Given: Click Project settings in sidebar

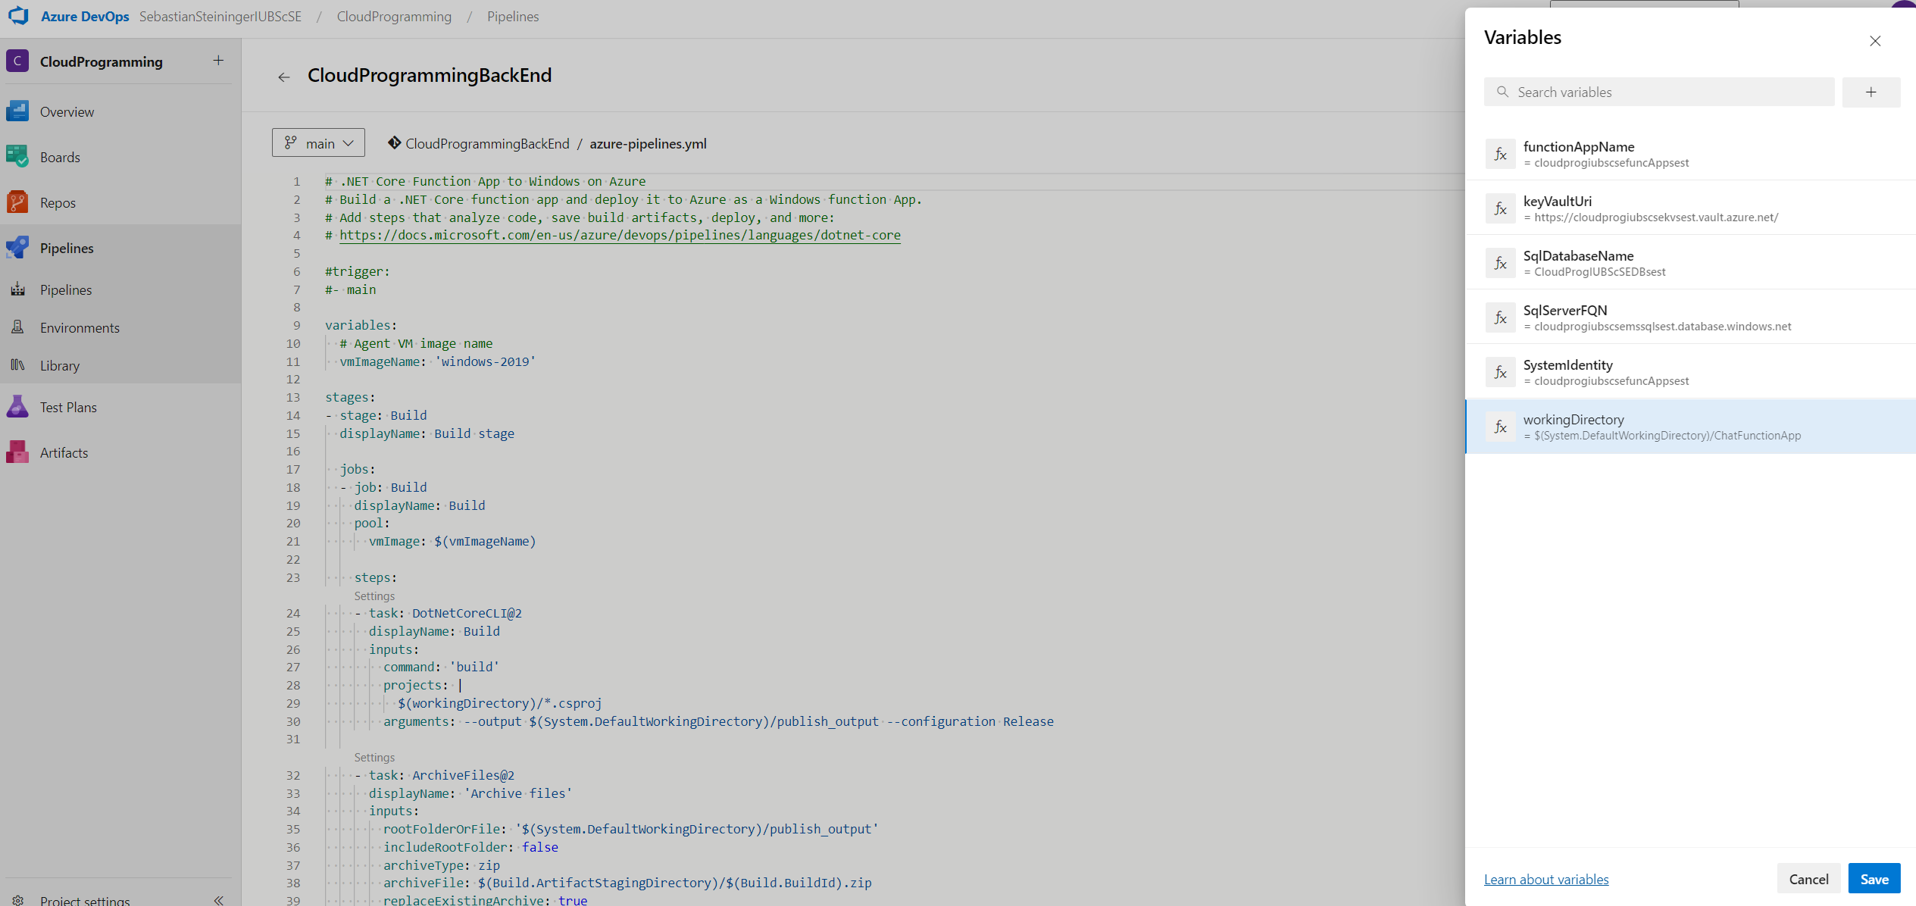Looking at the screenshot, I should [x=85, y=900].
